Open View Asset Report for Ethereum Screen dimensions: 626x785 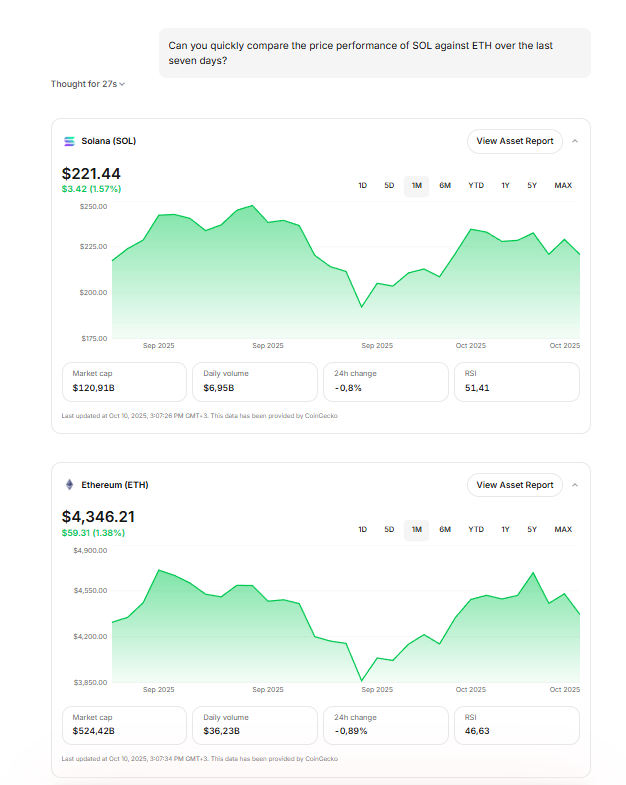coord(515,485)
